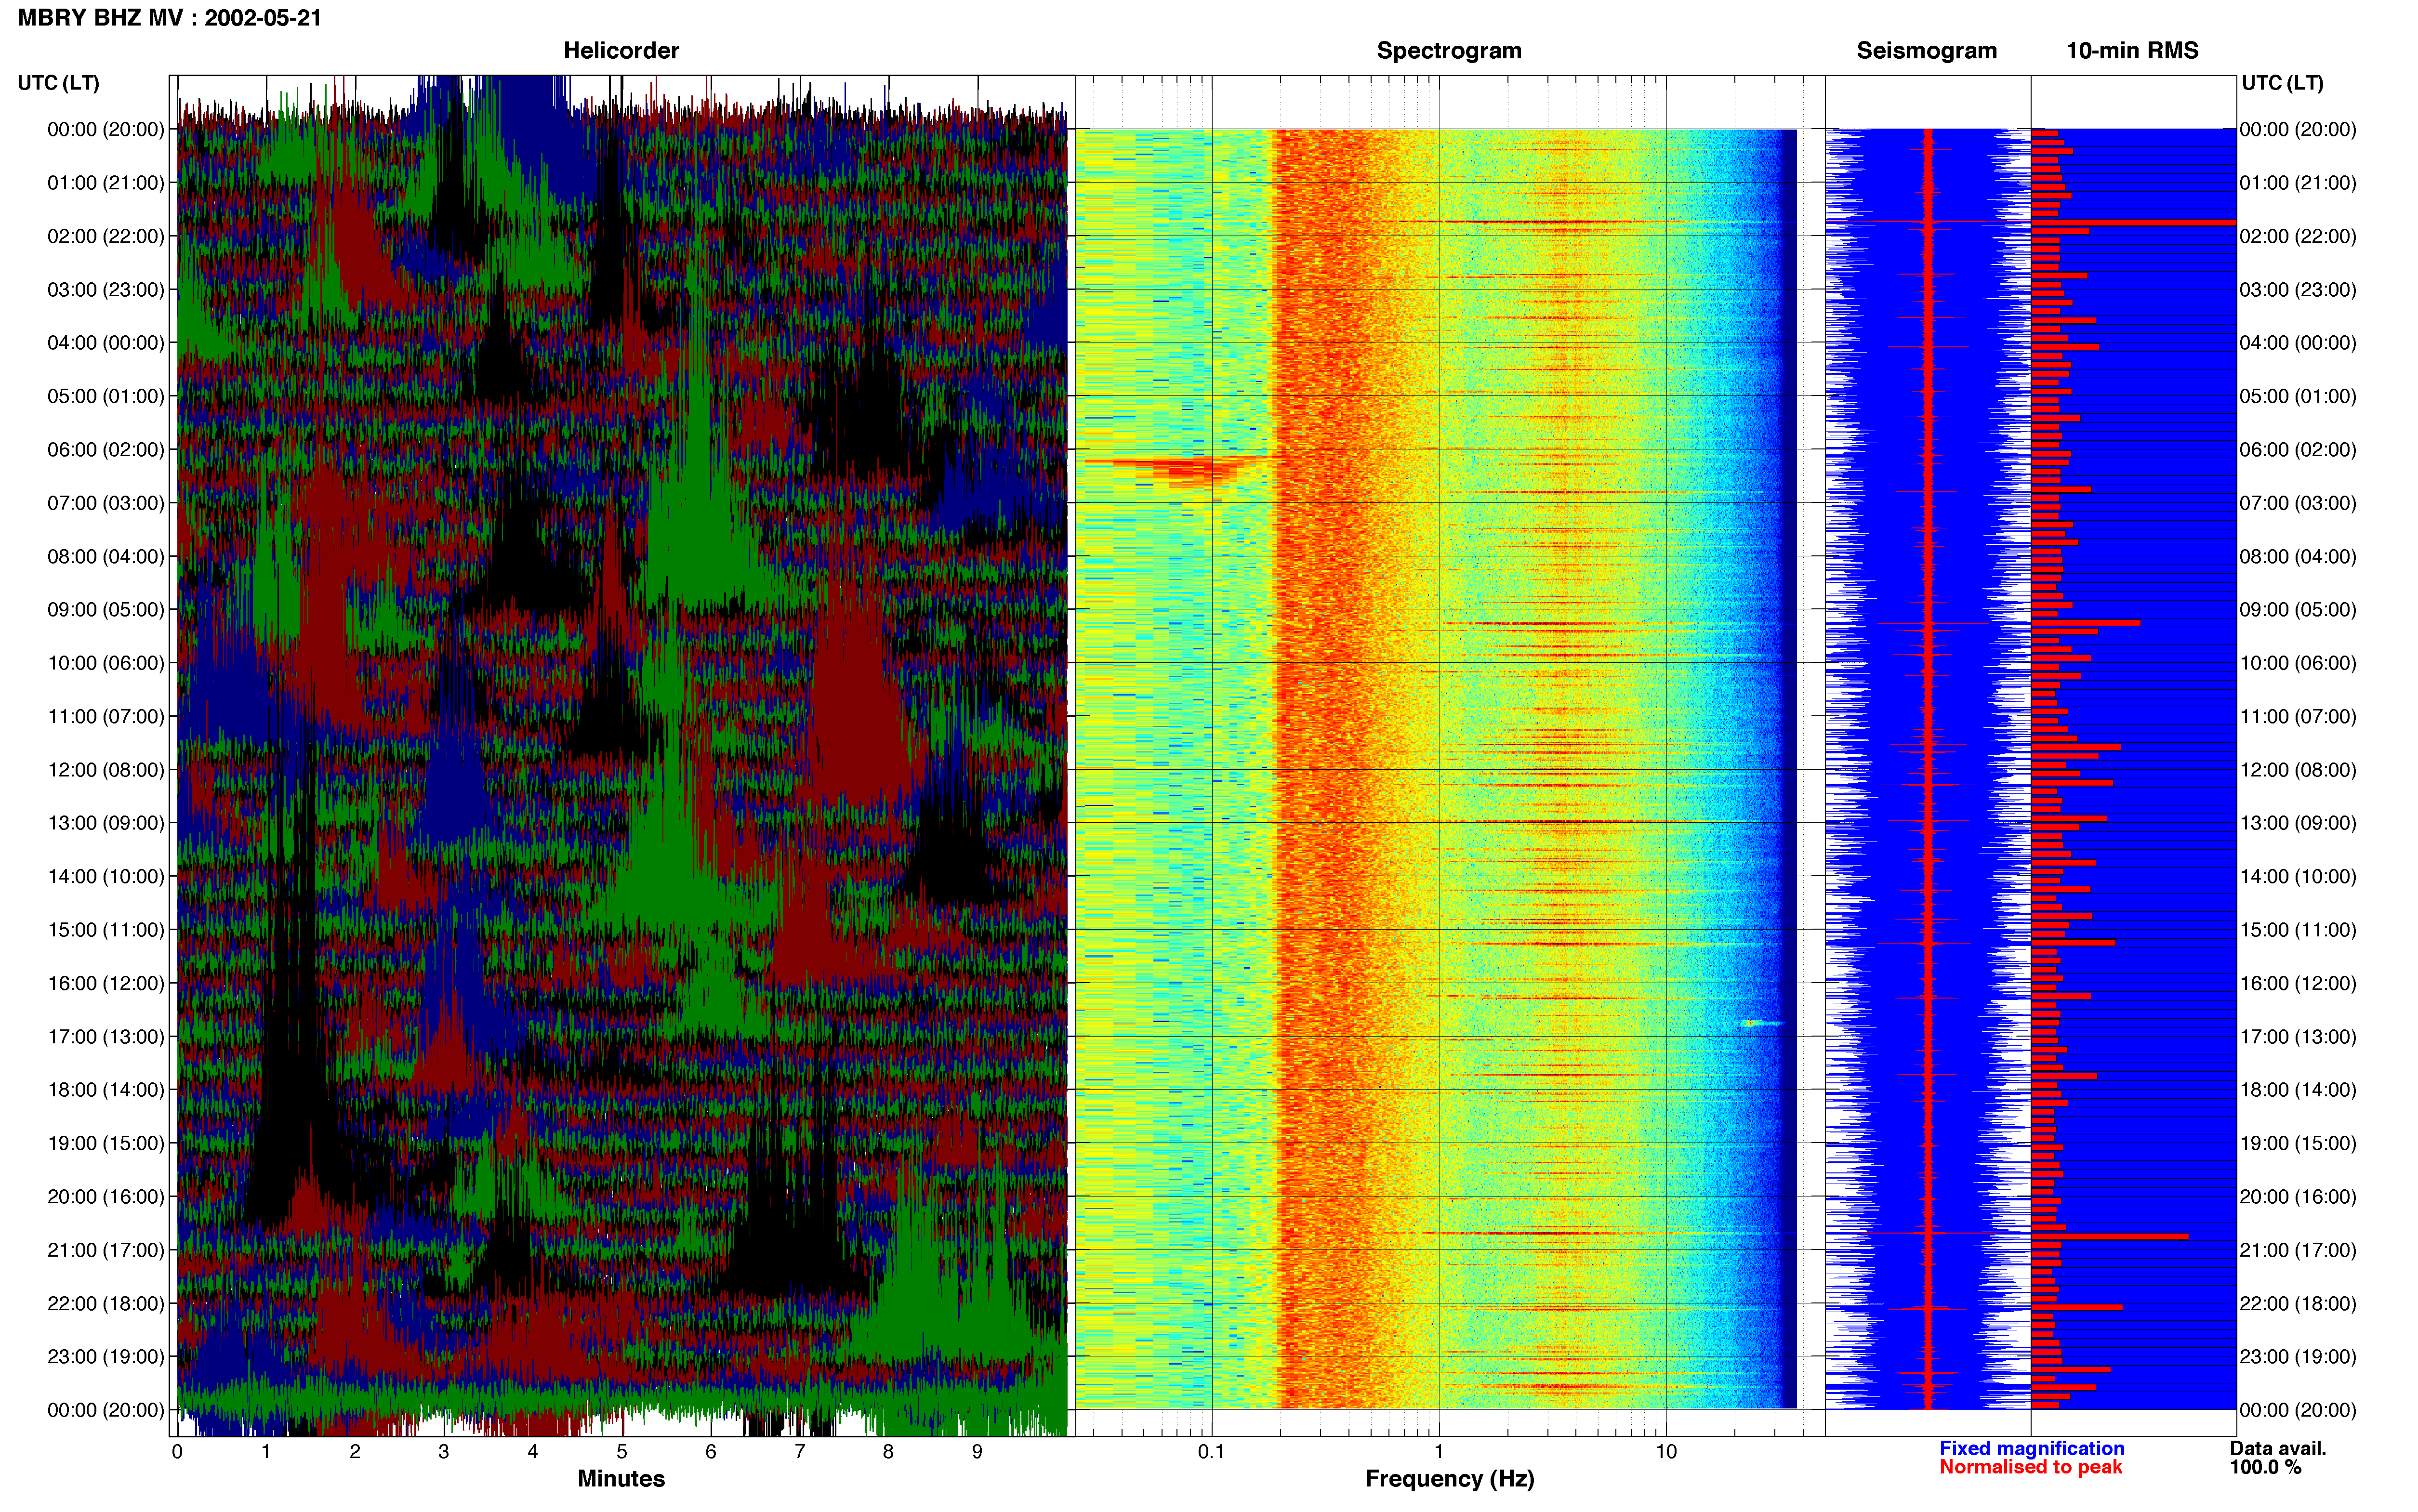
Task: Click the 'Frequency (Hz)' axis label
Action: pos(1449,1479)
